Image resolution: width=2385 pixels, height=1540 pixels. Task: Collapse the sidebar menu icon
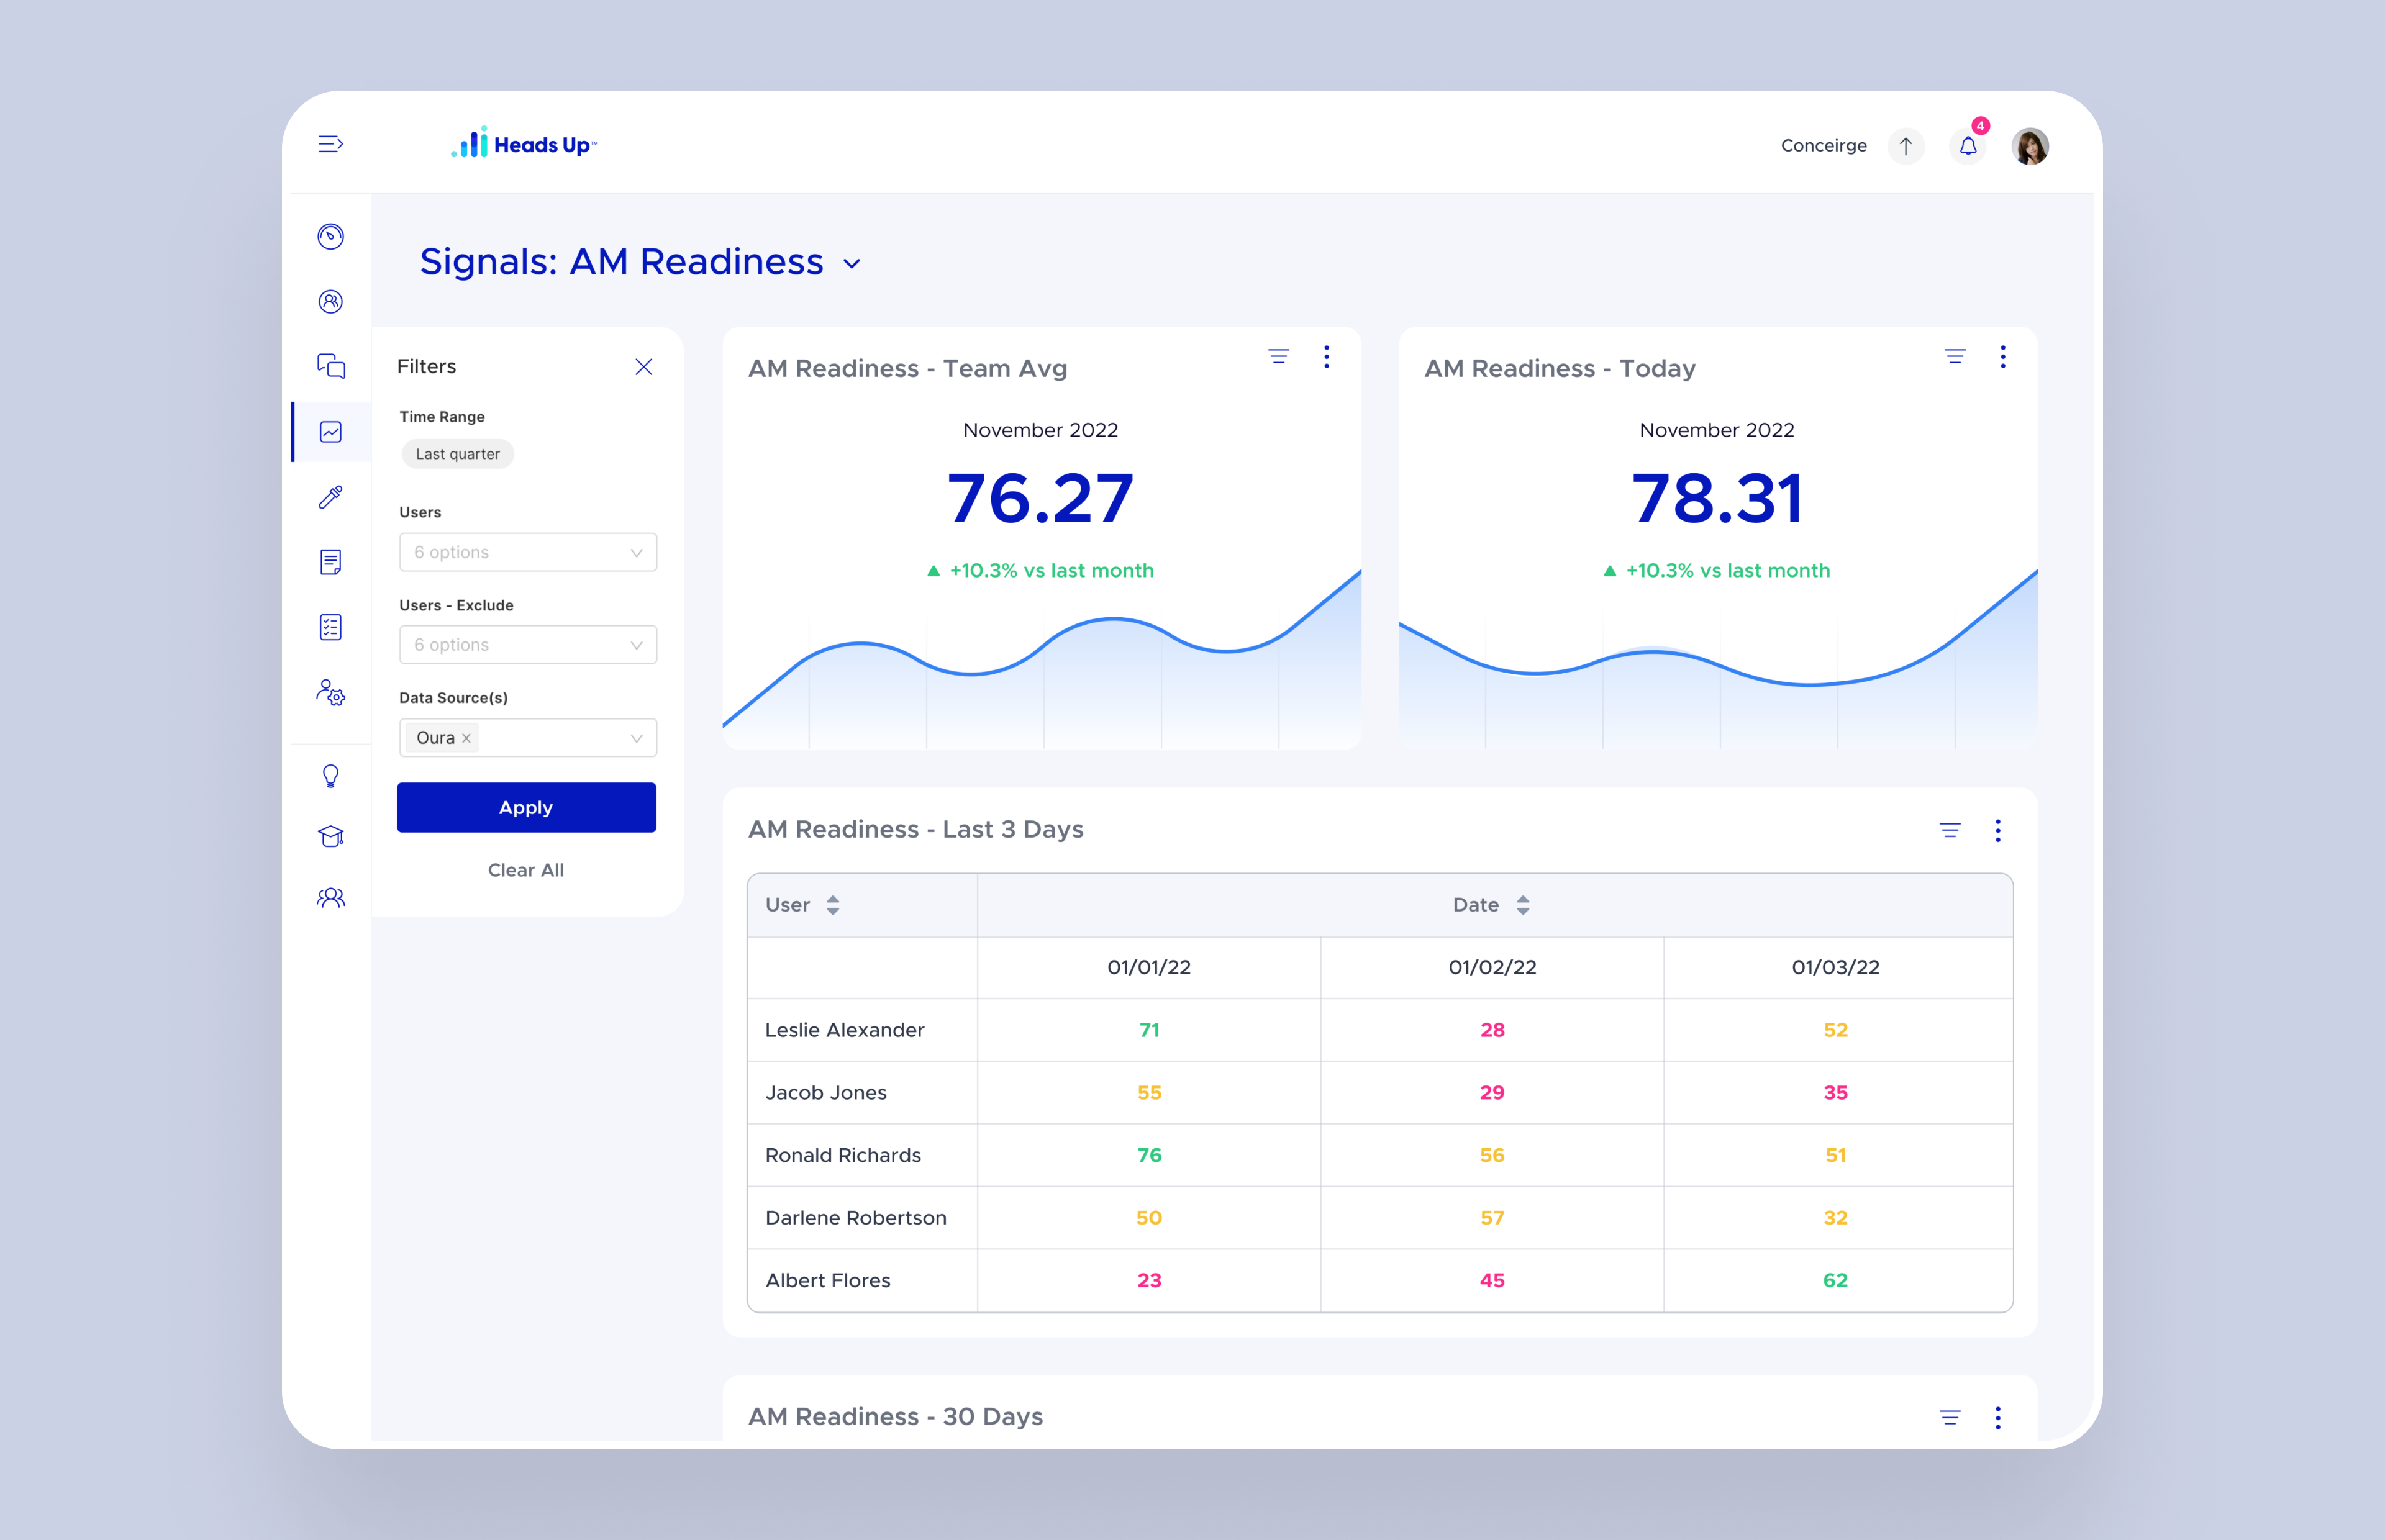coord(331,144)
